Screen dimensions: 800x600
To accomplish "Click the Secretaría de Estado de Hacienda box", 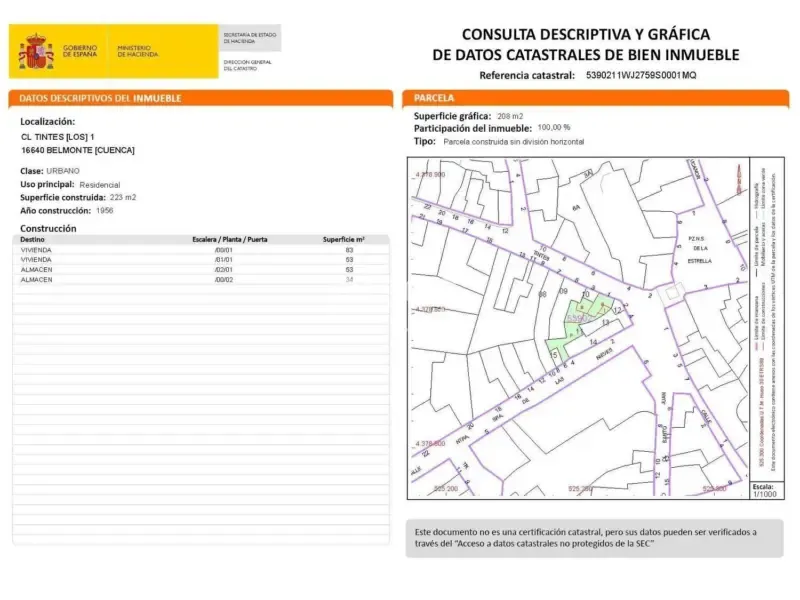I will click(x=250, y=38).
